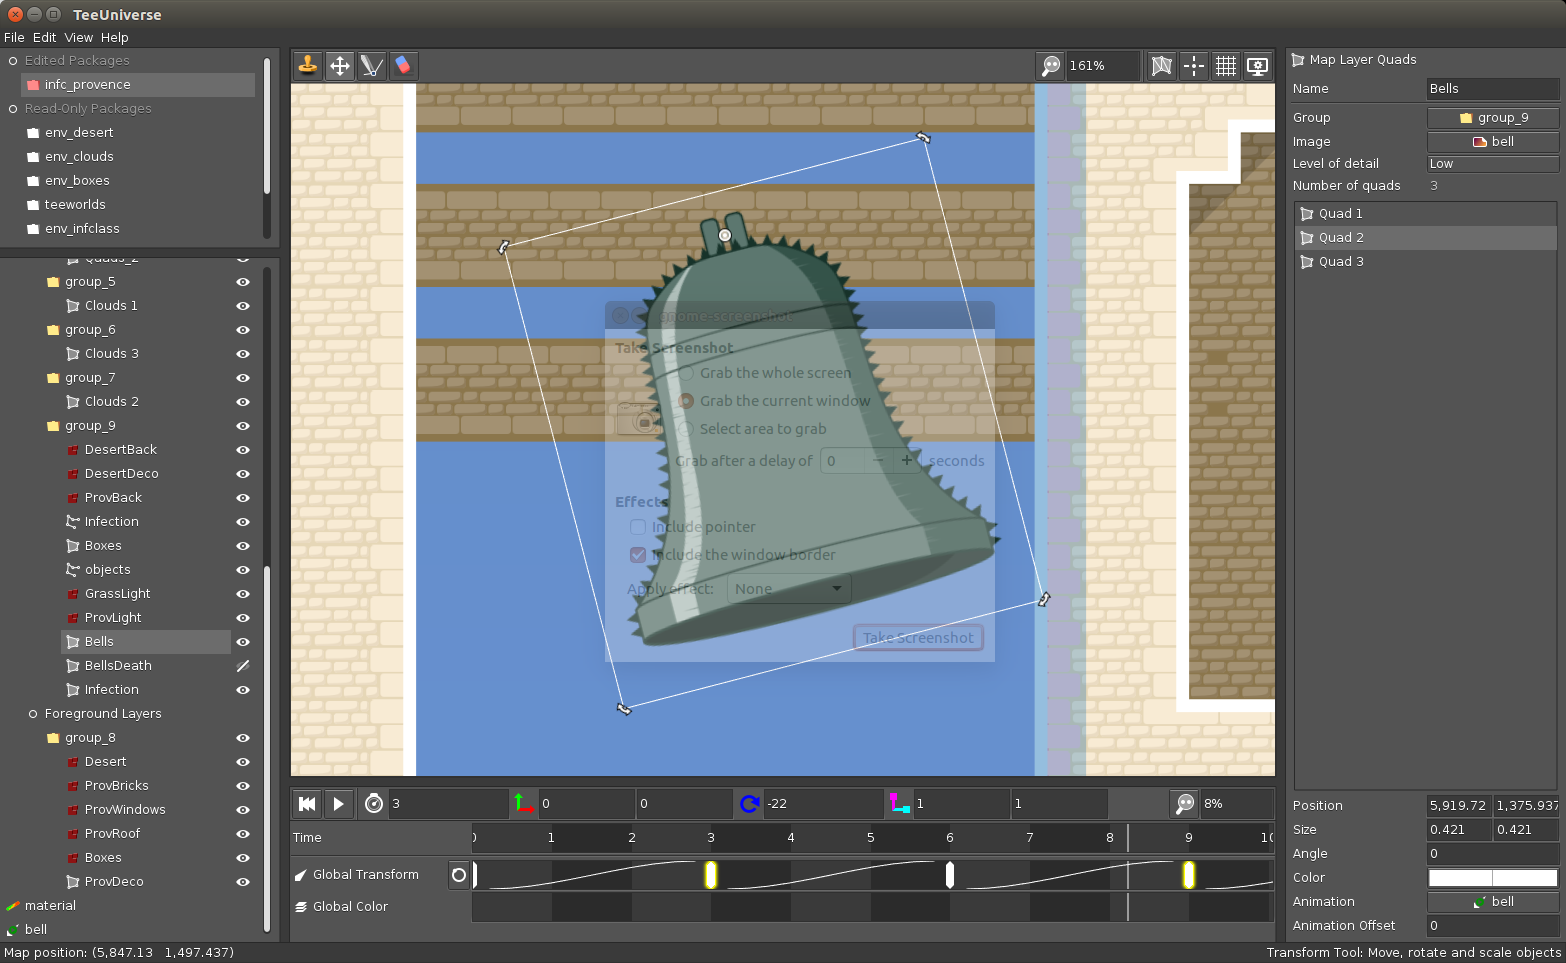1566x963 pixels.
Task: Rewind animation to the first frame
Action: pos(307,804)
